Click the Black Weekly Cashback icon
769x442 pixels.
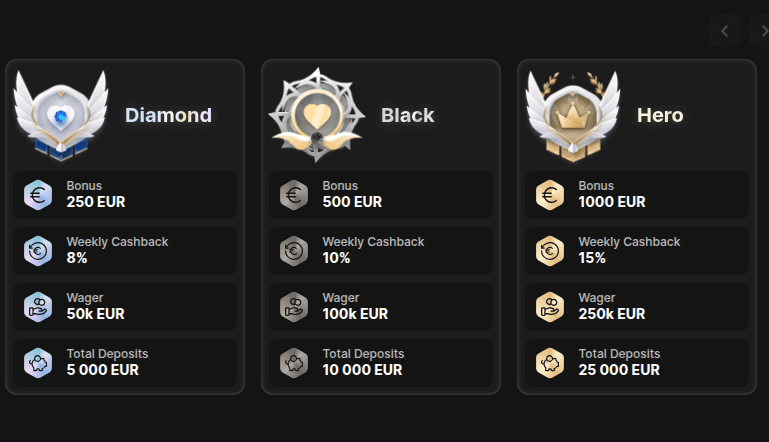point(293,250)
